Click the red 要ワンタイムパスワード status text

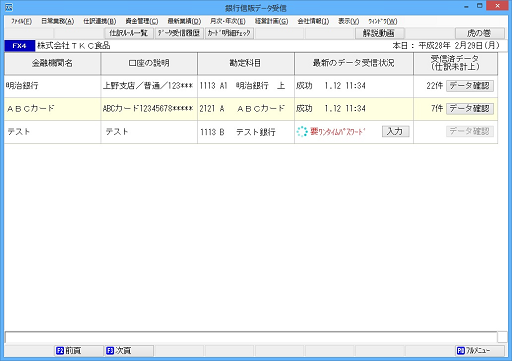(338, 132)
